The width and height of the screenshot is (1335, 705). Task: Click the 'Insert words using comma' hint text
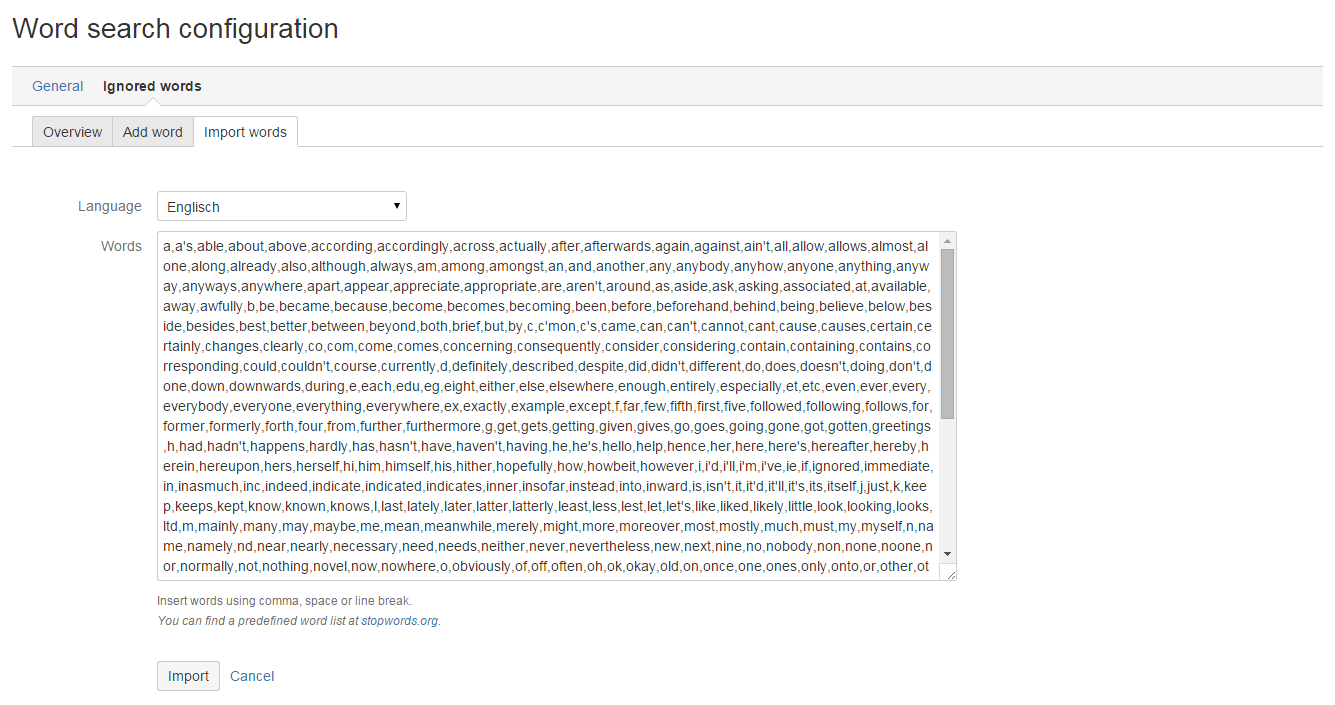284,601
